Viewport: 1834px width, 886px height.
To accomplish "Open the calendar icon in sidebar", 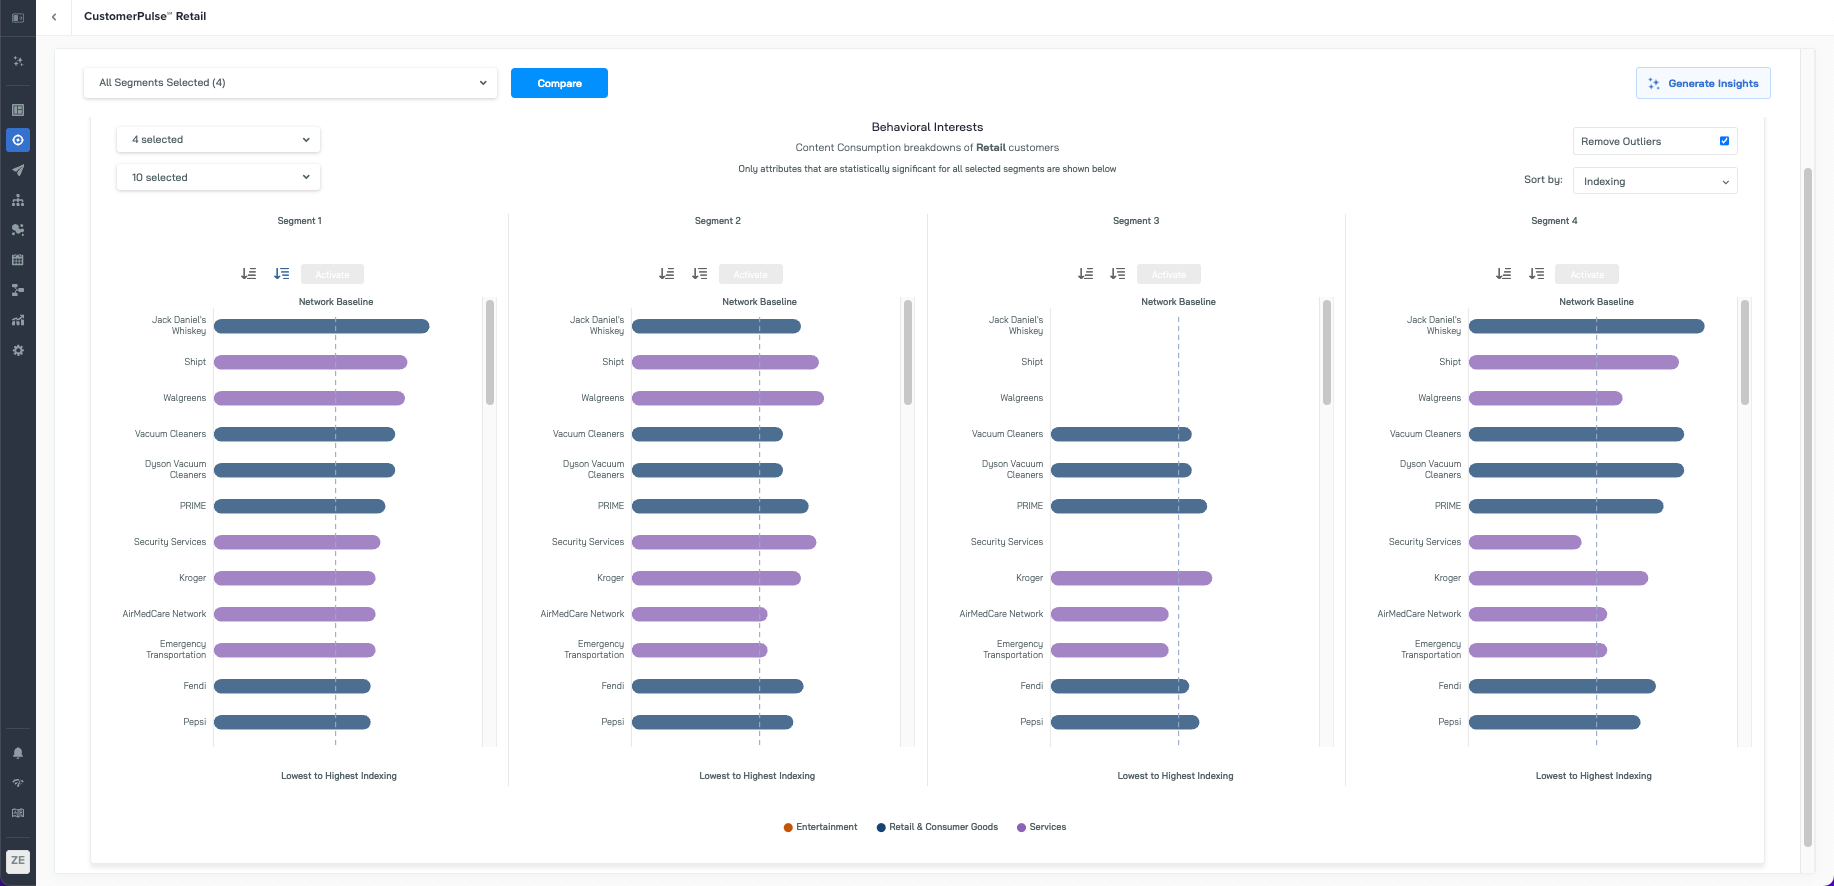I will coord(18,260).
